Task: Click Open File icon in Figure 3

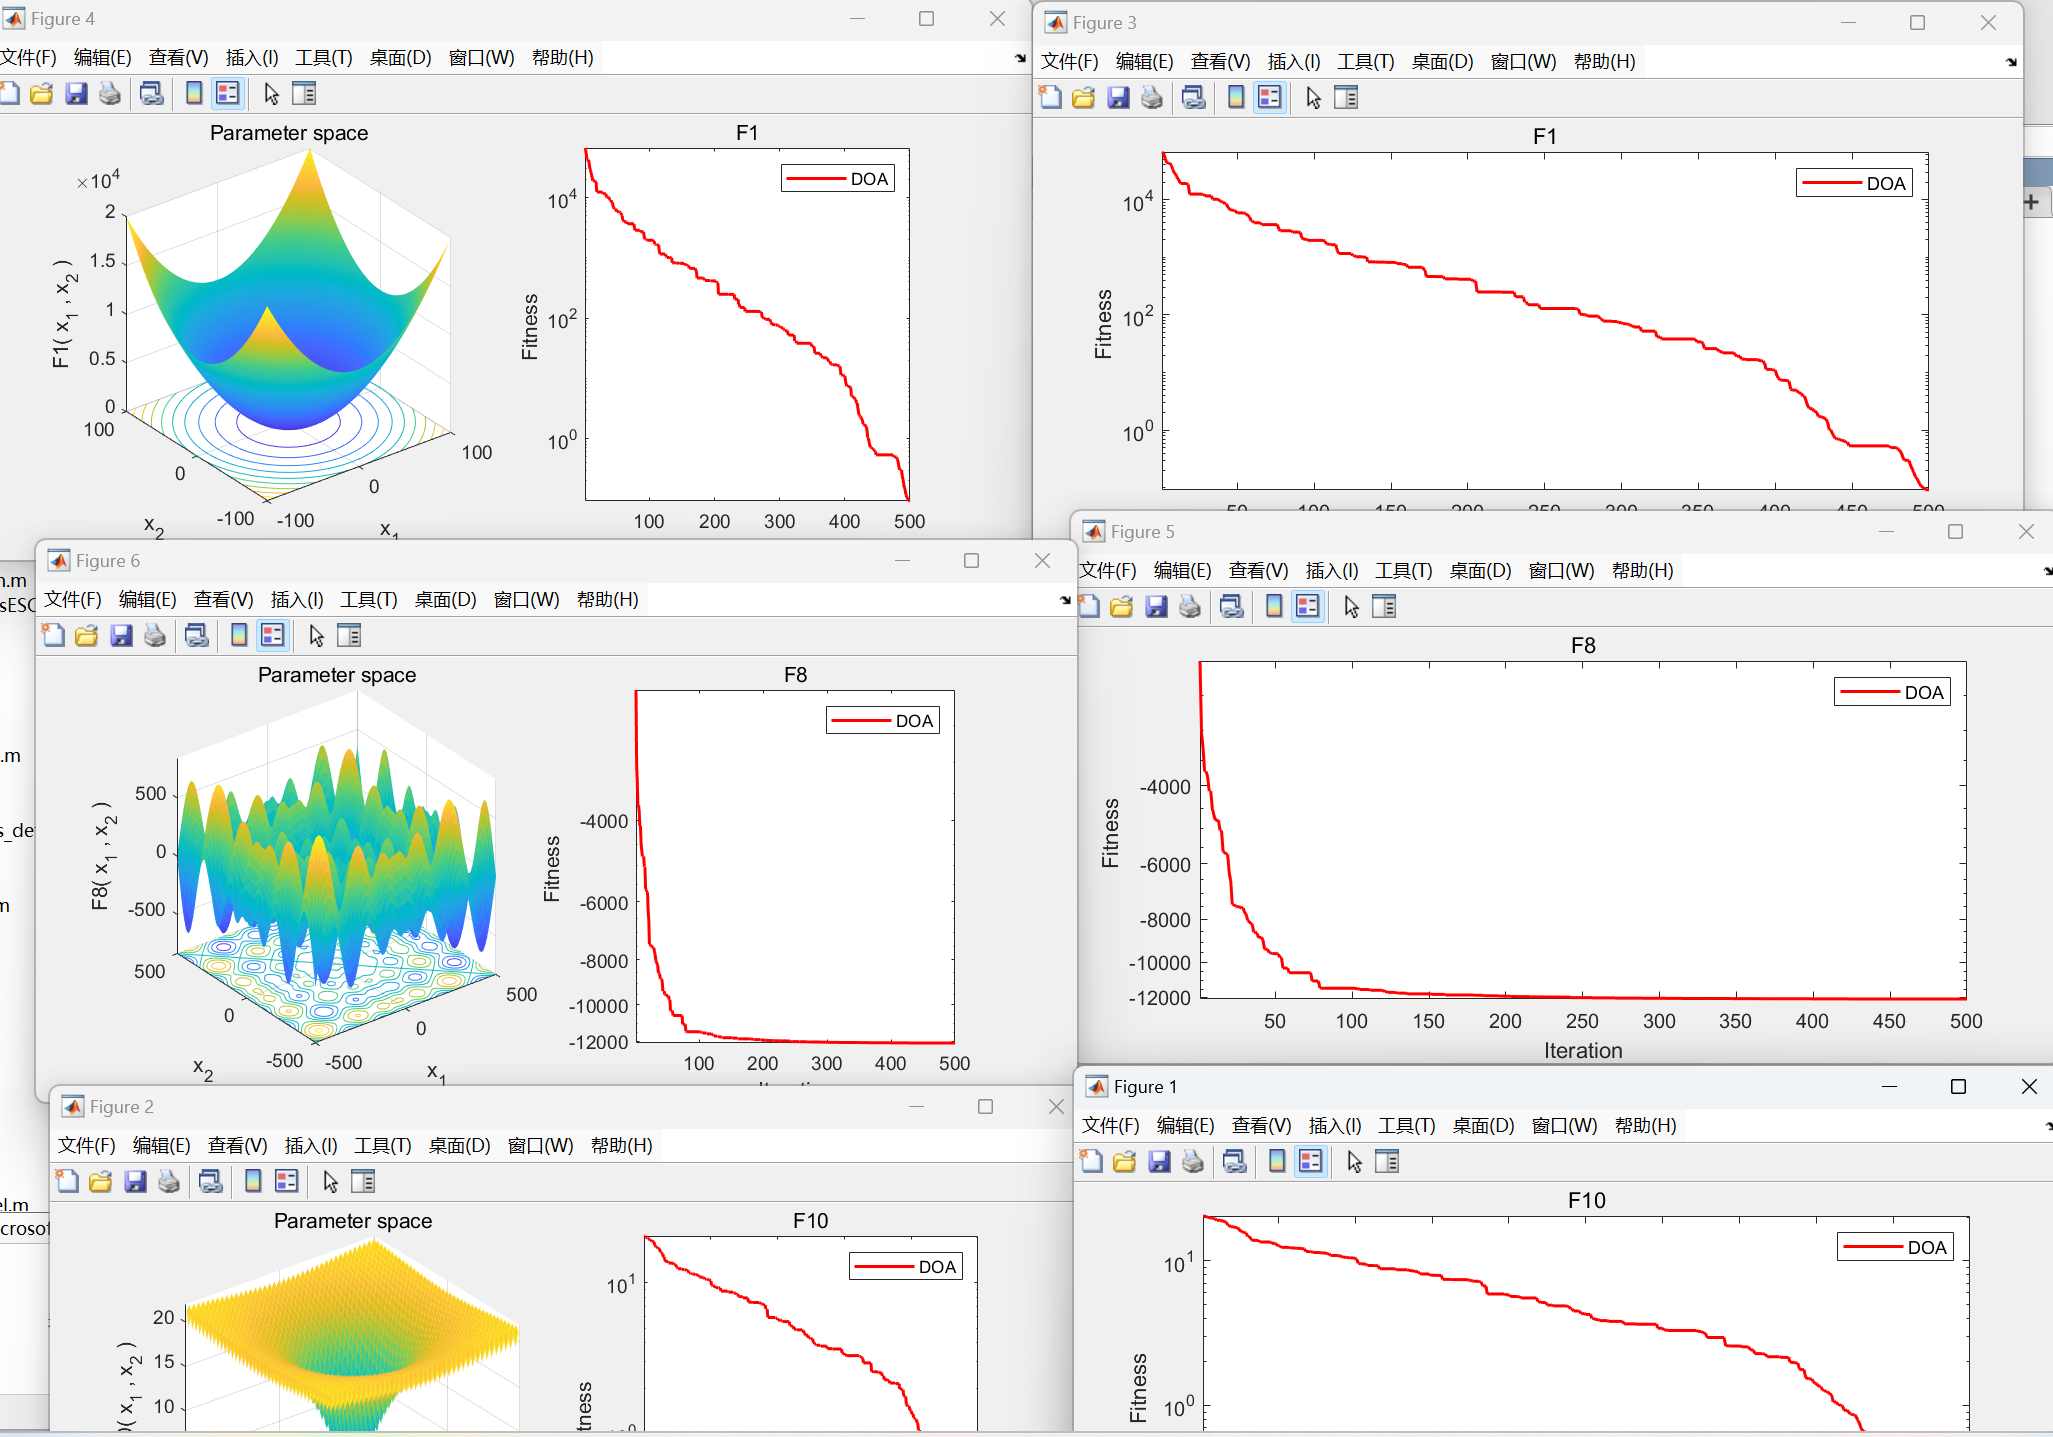Action: coord(1083,98)
